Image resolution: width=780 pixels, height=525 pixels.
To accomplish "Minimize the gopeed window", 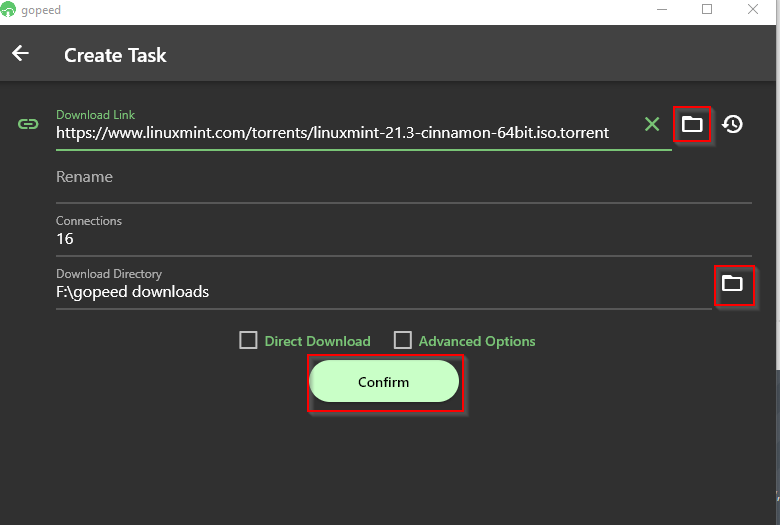I will pyautogui.click(x=662, y=9).
